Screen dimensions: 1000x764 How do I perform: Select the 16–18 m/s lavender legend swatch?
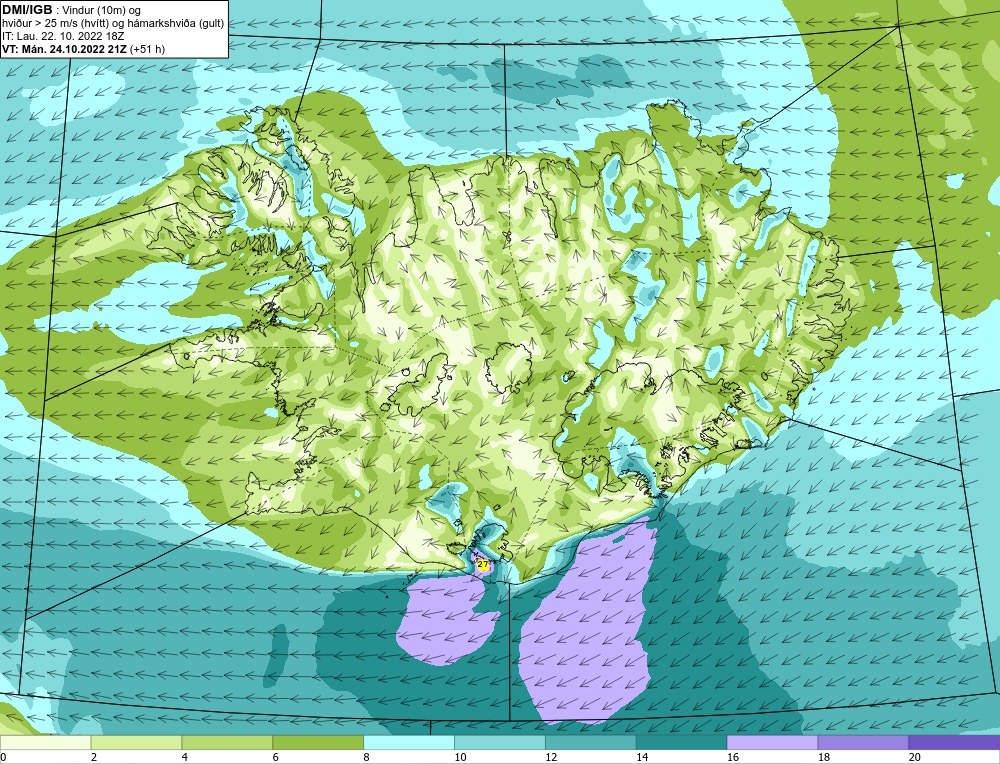point(772,743)
